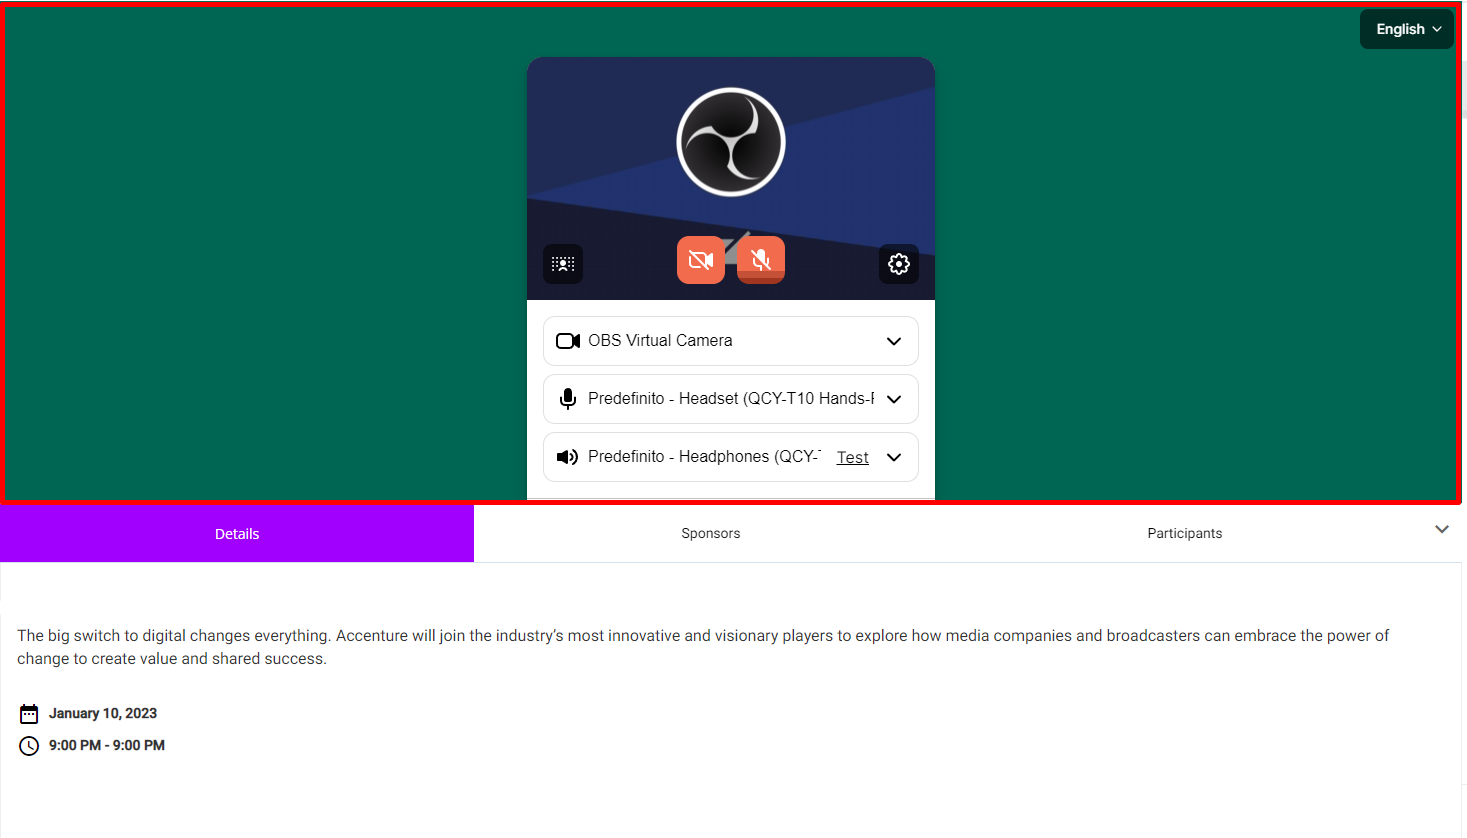Click the clock icon beside time
This screenshot has width=1467, height=838.
tap(29, 746)
